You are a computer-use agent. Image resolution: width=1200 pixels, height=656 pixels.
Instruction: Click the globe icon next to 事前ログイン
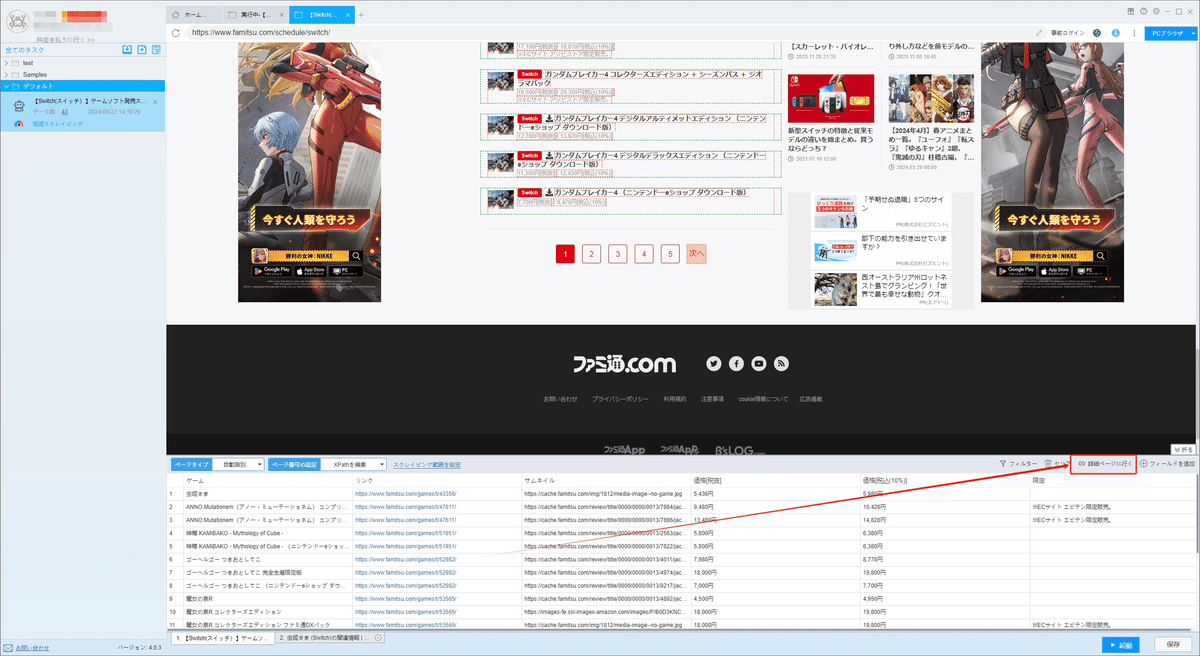[x=1097, y=33]
